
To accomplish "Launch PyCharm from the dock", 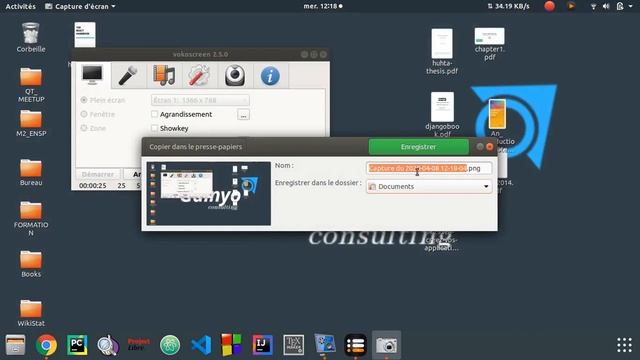I will [x=77, y=345].
